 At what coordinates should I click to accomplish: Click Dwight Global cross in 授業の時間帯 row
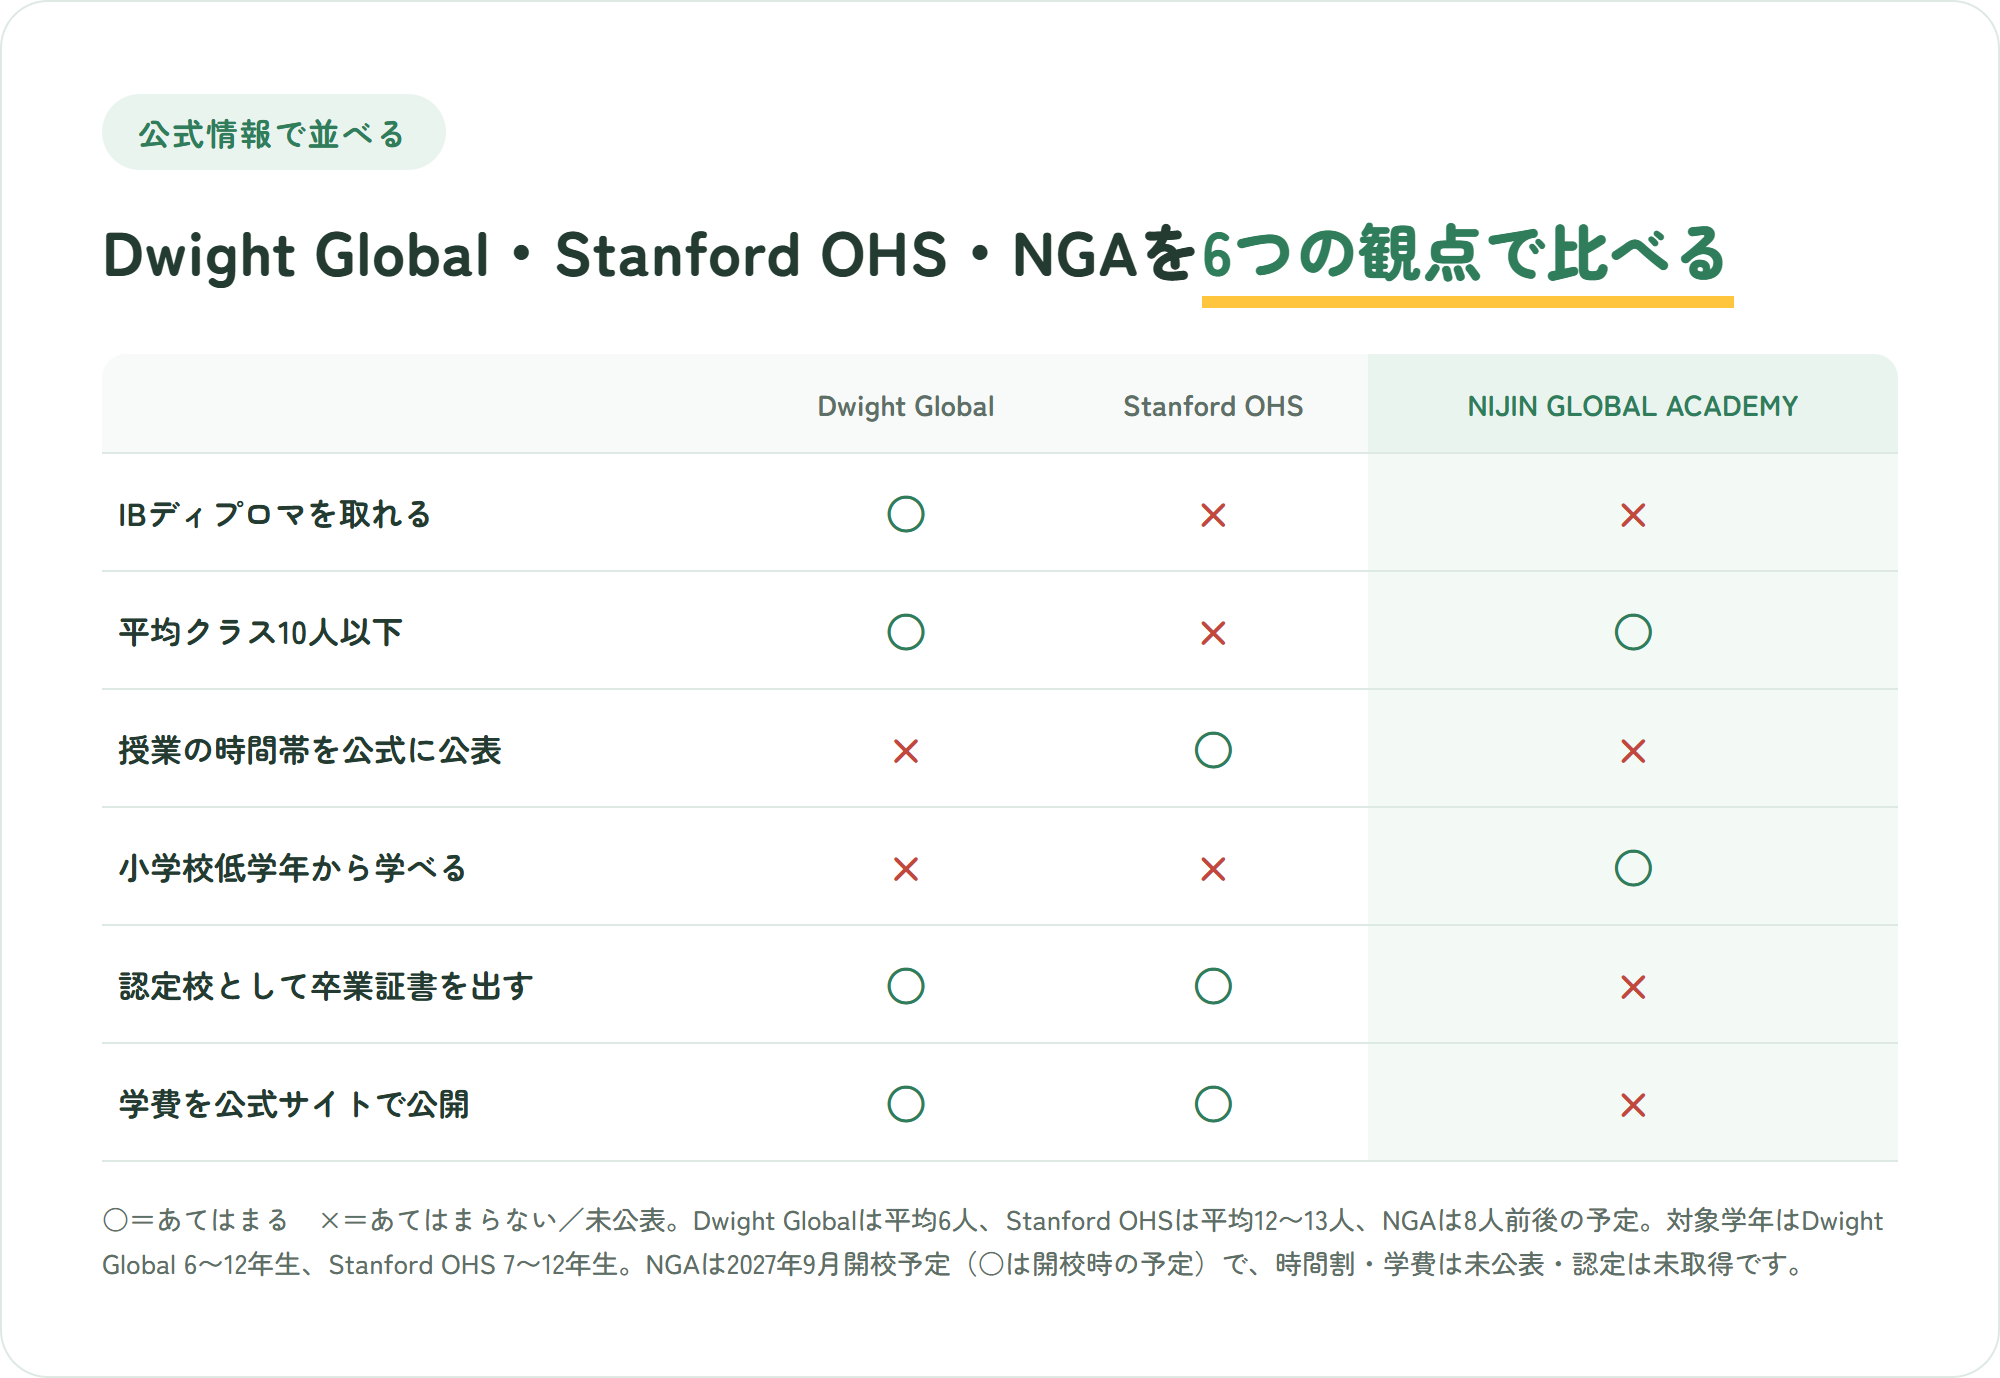pos(906,751)
